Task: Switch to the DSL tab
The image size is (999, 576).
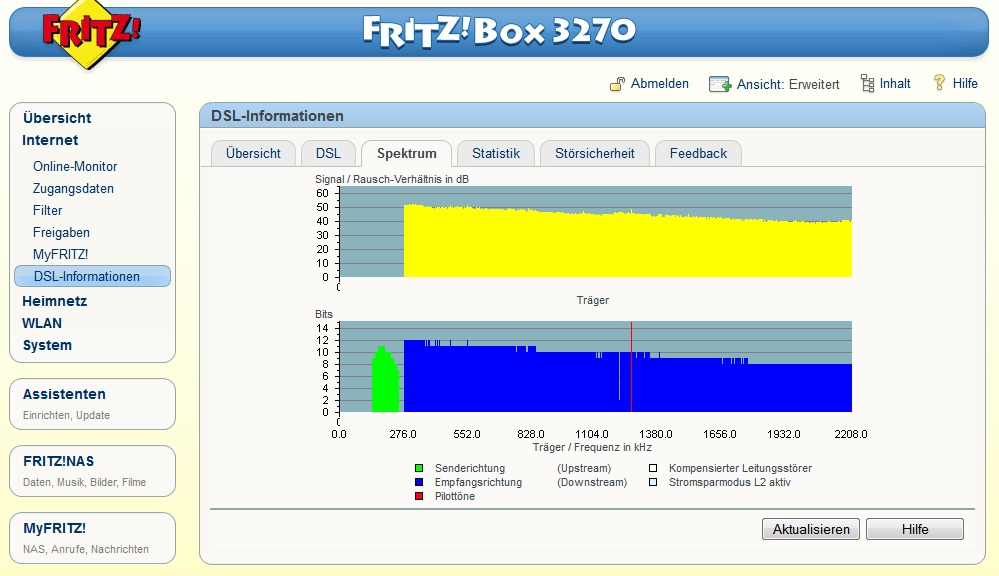Action: pyautogui.click(x=328, y=154)
